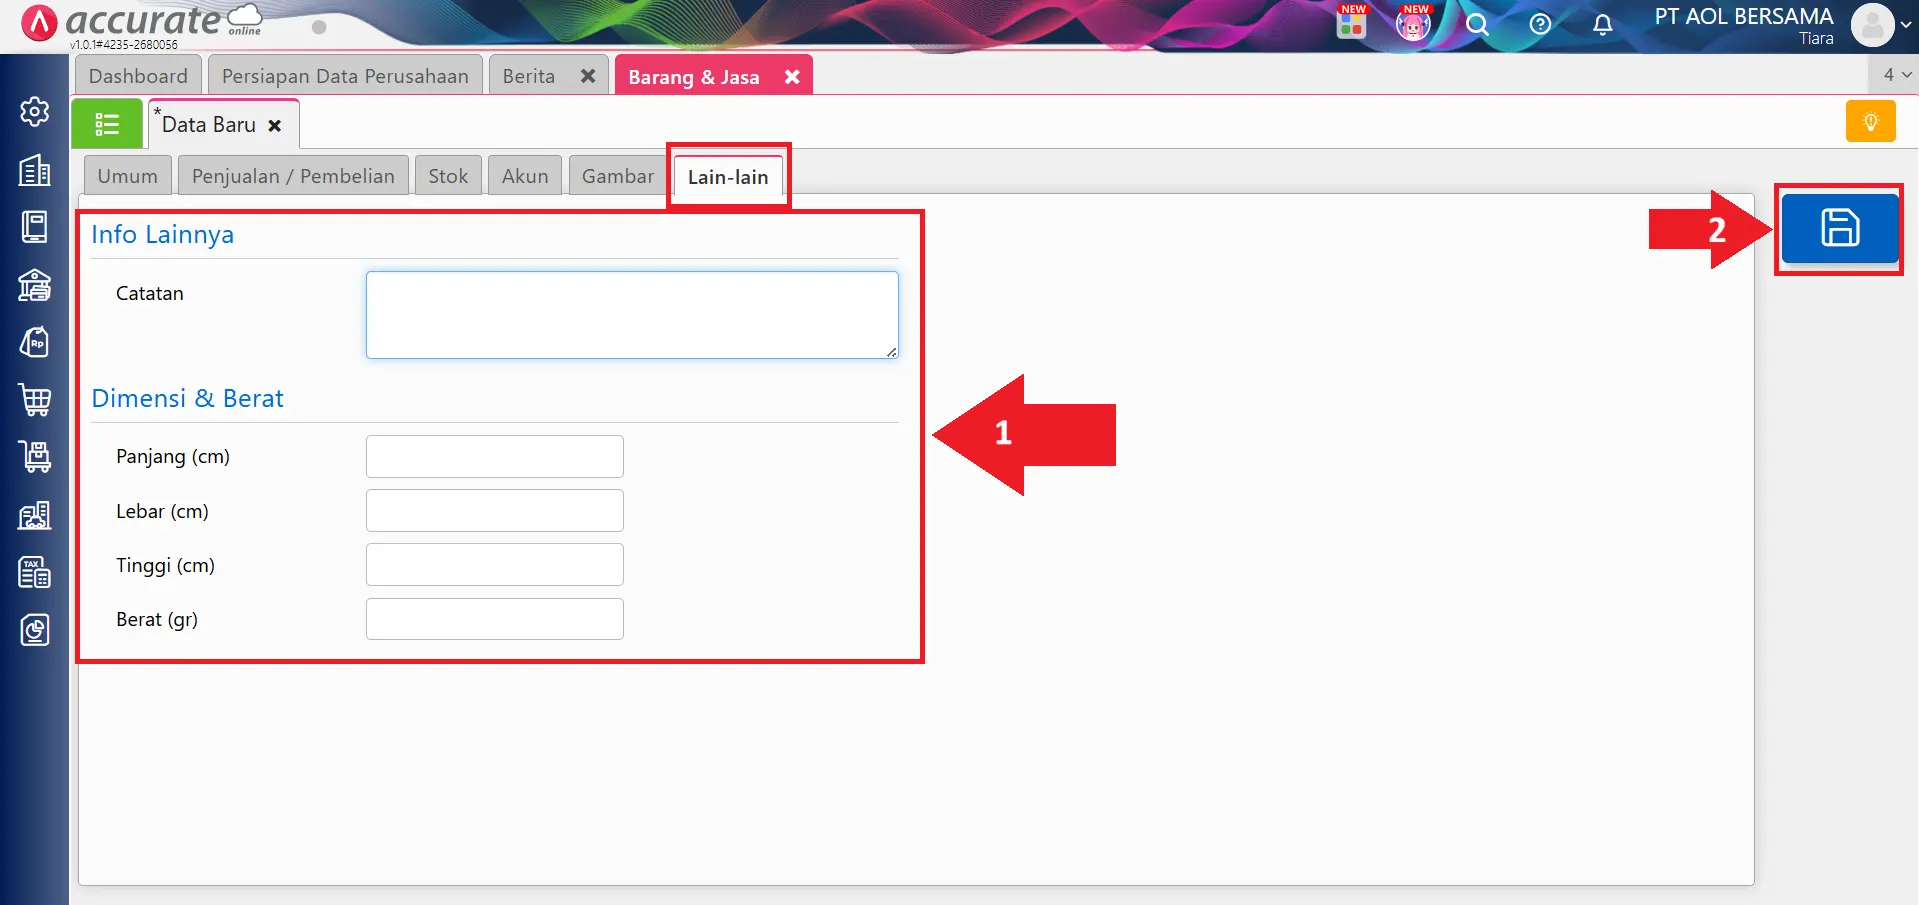Select the Data Baru sub-tab
Image resolution: width=1919 pixels, height=905 pixels.
pos(209,125)
